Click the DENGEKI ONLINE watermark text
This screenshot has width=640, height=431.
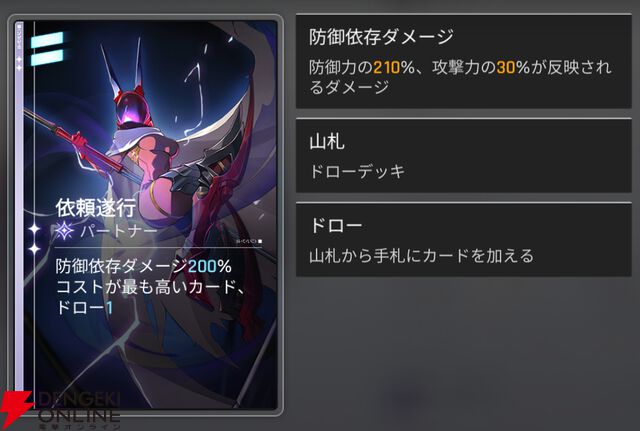(x=80, y=410)
